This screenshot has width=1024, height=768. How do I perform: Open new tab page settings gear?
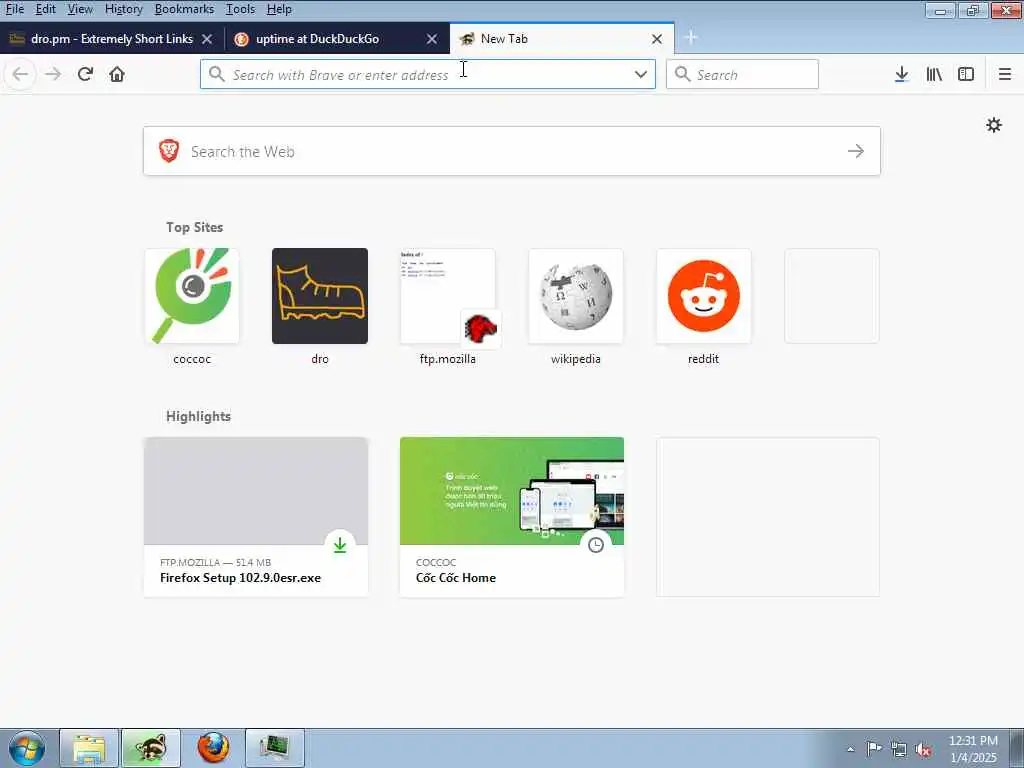coord(993,125)
